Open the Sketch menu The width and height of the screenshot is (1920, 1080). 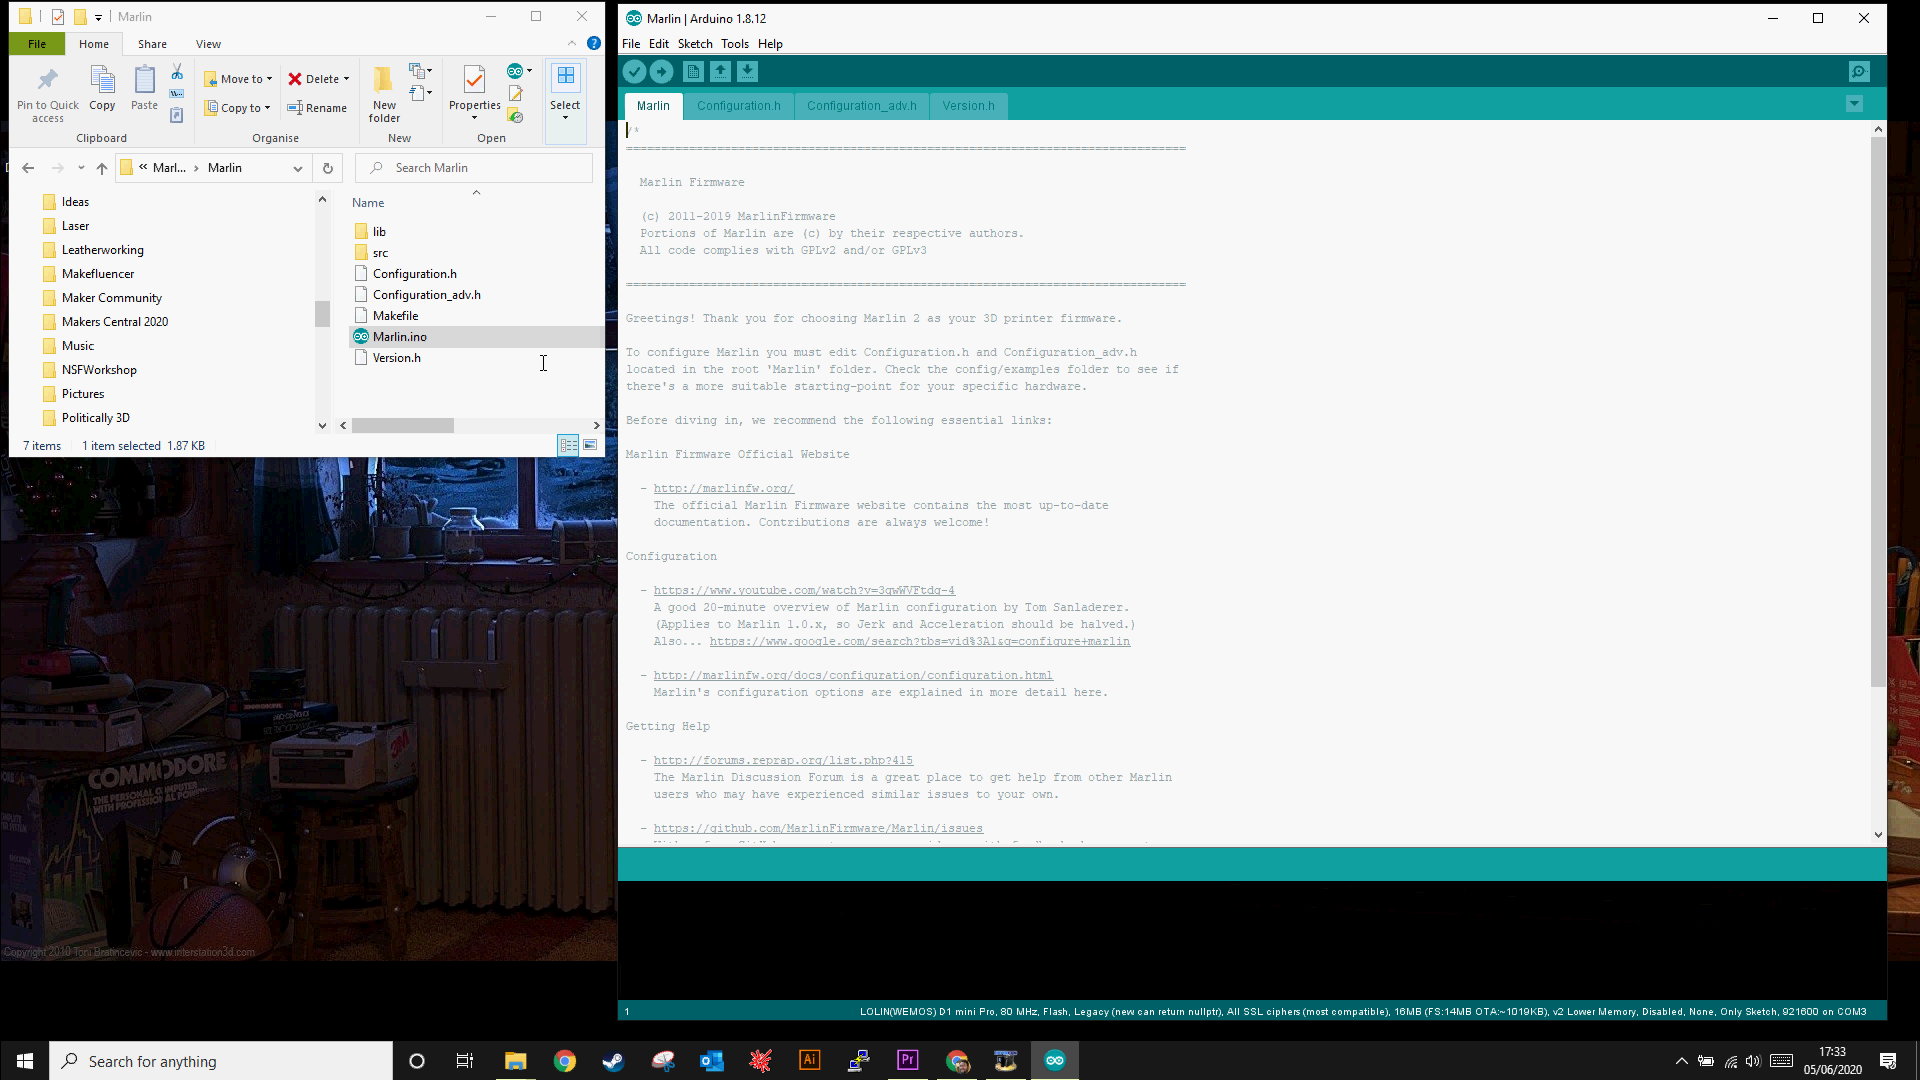[x=694, y=44]
